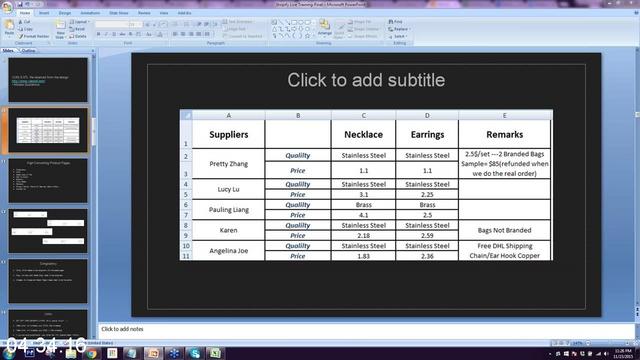Image resolution: width=640 pixels, height=360 pixels.
Task: Switch to the View ribbon tab
Action: [x=164, y=13]
